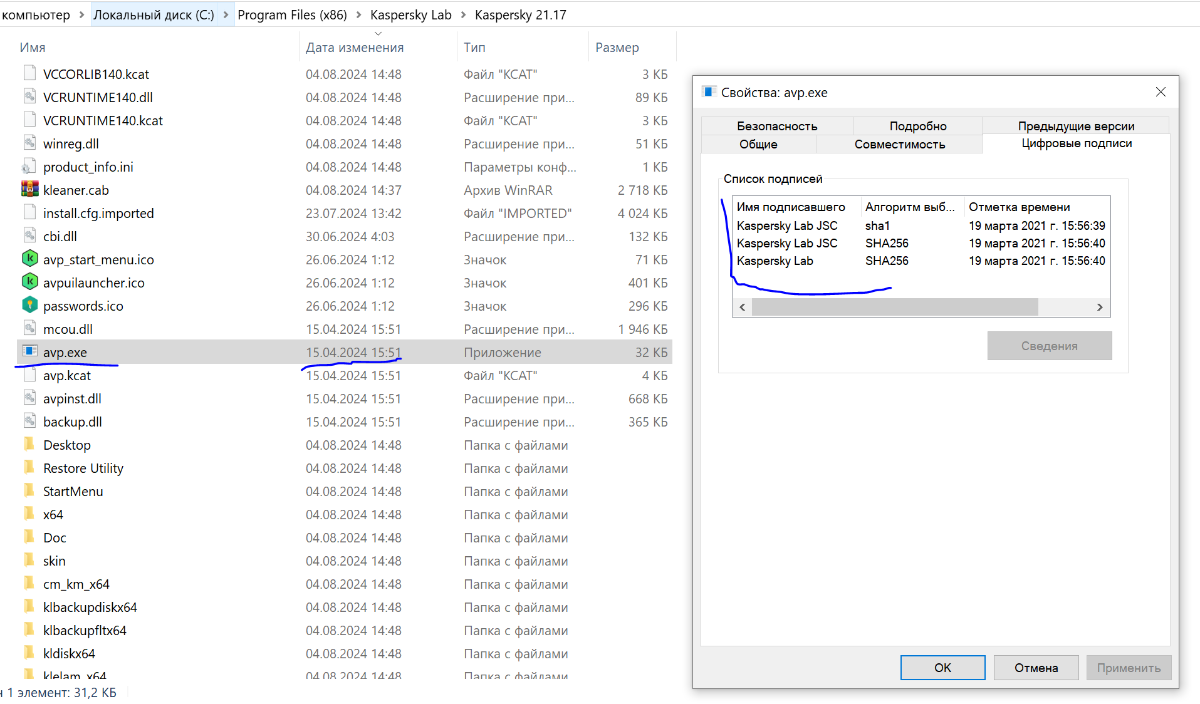Switch to the Совместимость tab
The image size is (1200, 704).
coord(900,144)
